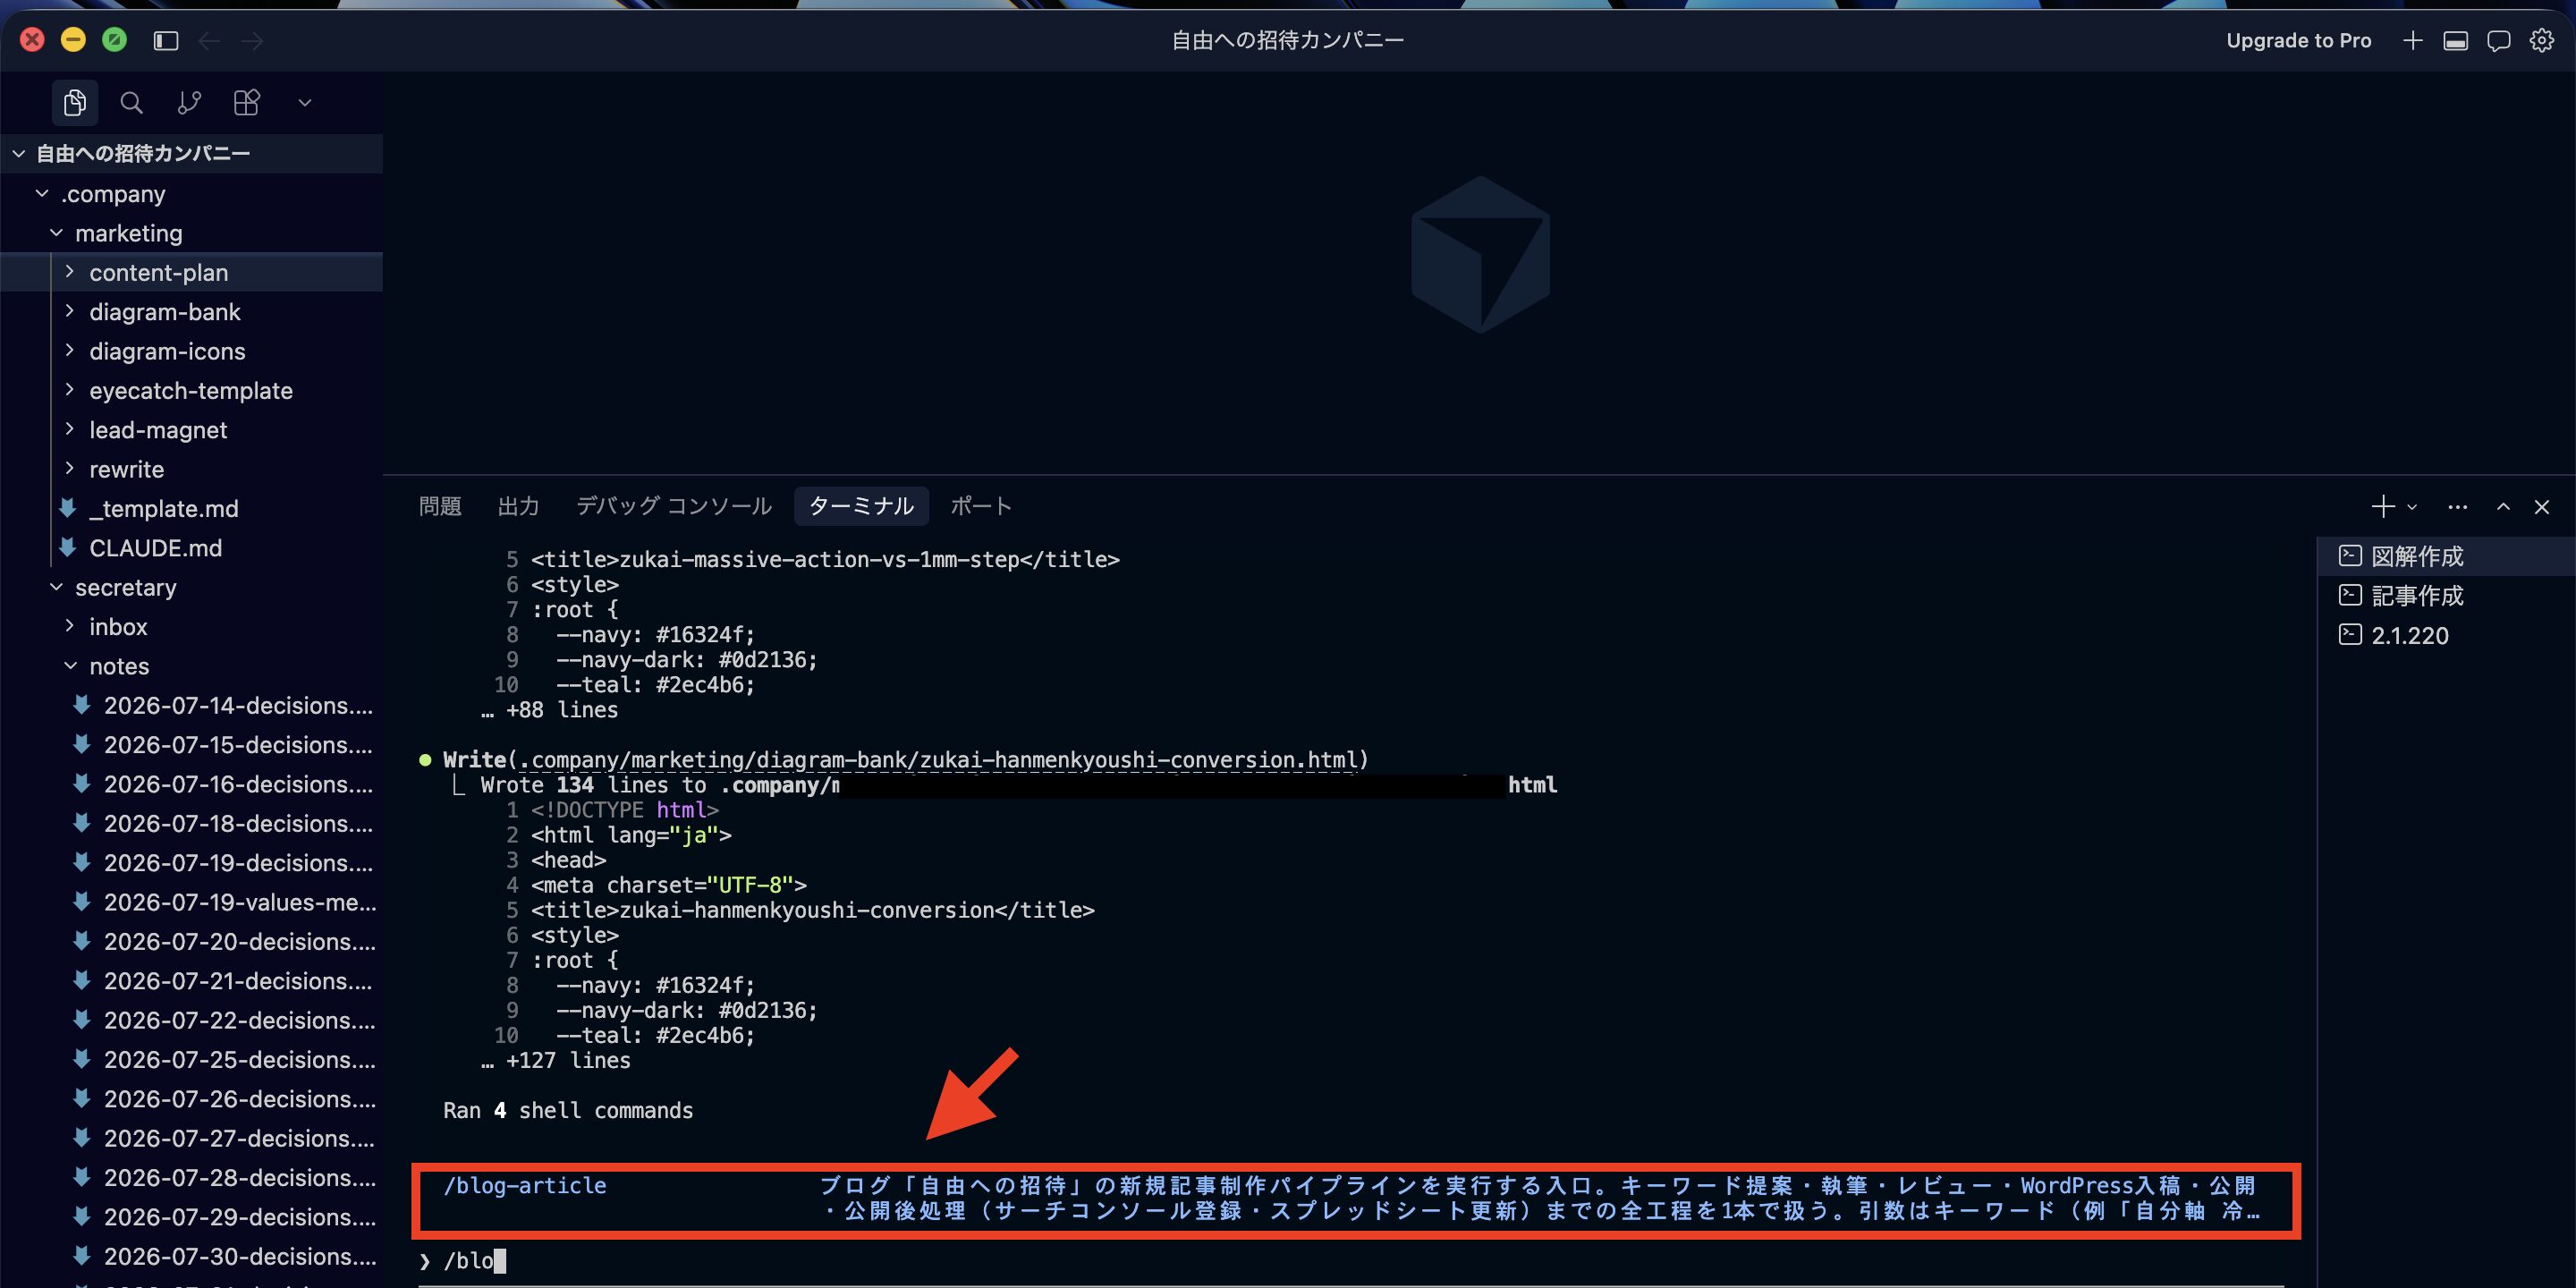Open the Source Control branch icon
Image resolution: width=2576 pixels, height=1288 pixels.
pyautogui.click(x=189, y=102)
